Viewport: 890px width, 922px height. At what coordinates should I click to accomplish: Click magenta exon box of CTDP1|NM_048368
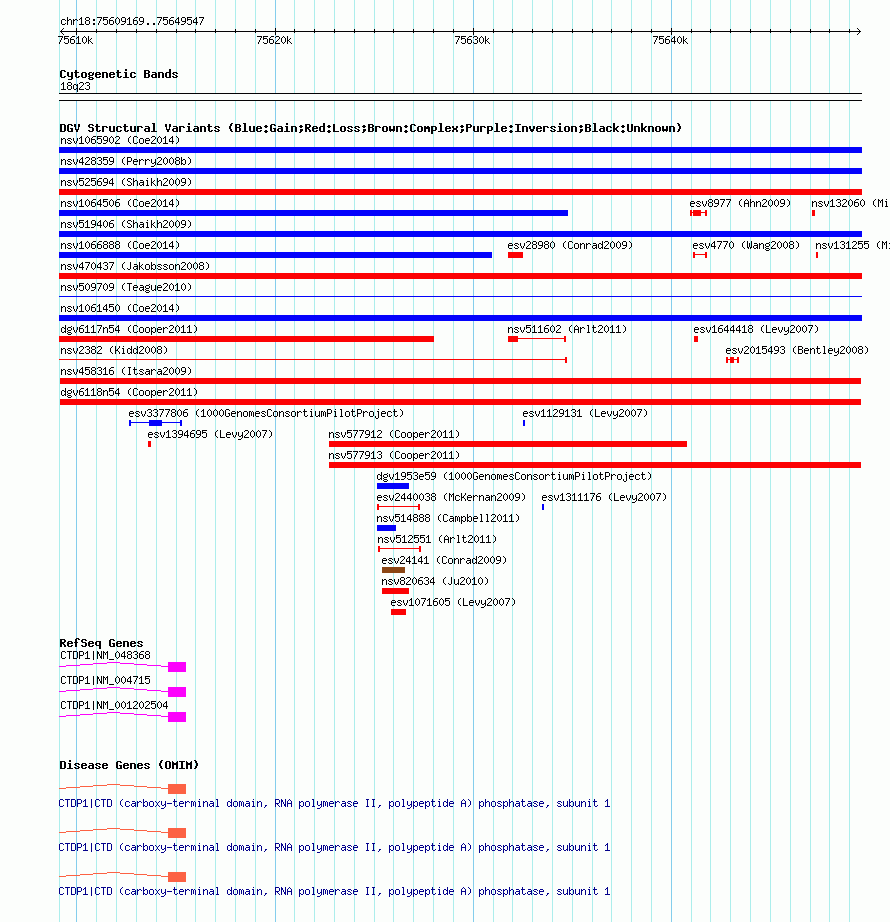(x=177, y=667)
